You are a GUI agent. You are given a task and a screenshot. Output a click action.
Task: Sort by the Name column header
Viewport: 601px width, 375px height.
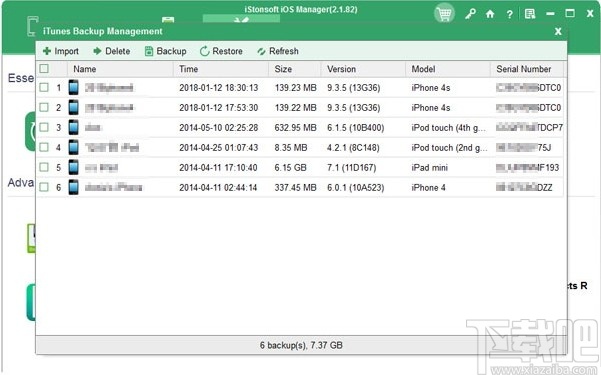(120, 69)
